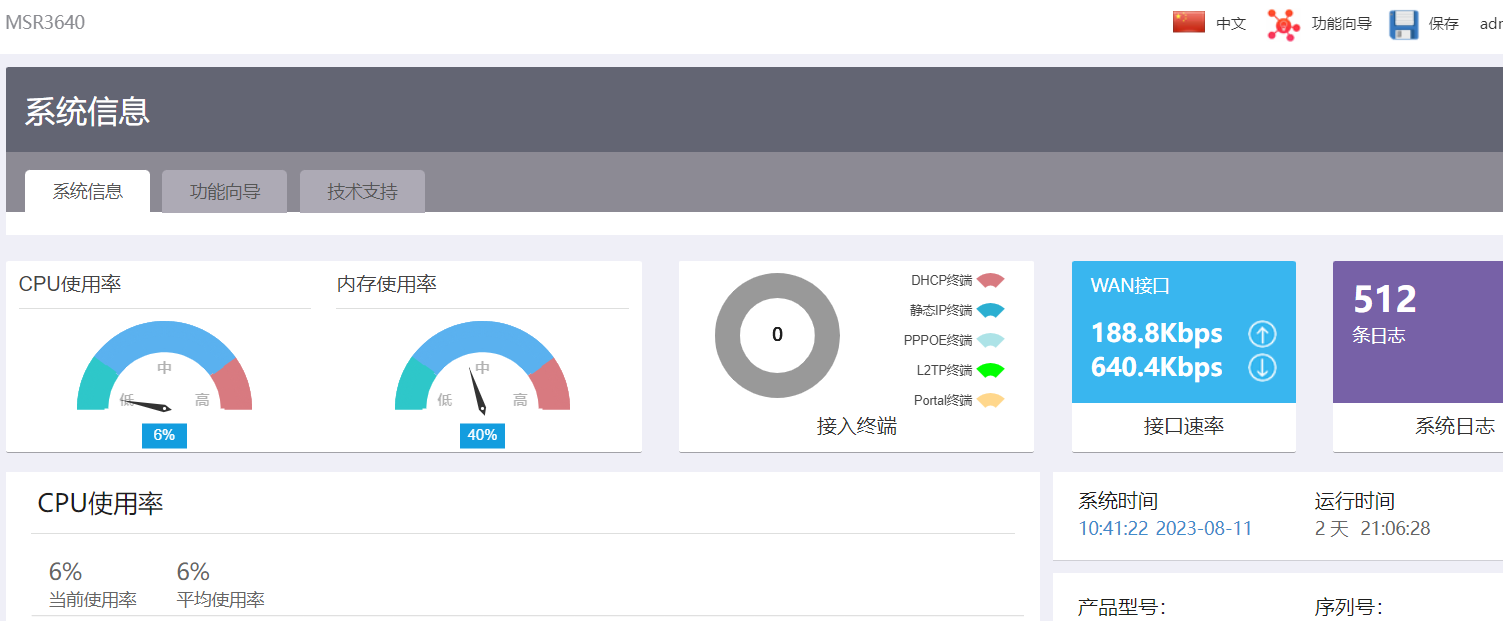Image resolution: width=1503 pixels, height=621 pixels.
Task: Click the WAN upload arrow icon
Action: click(1262, 334)
